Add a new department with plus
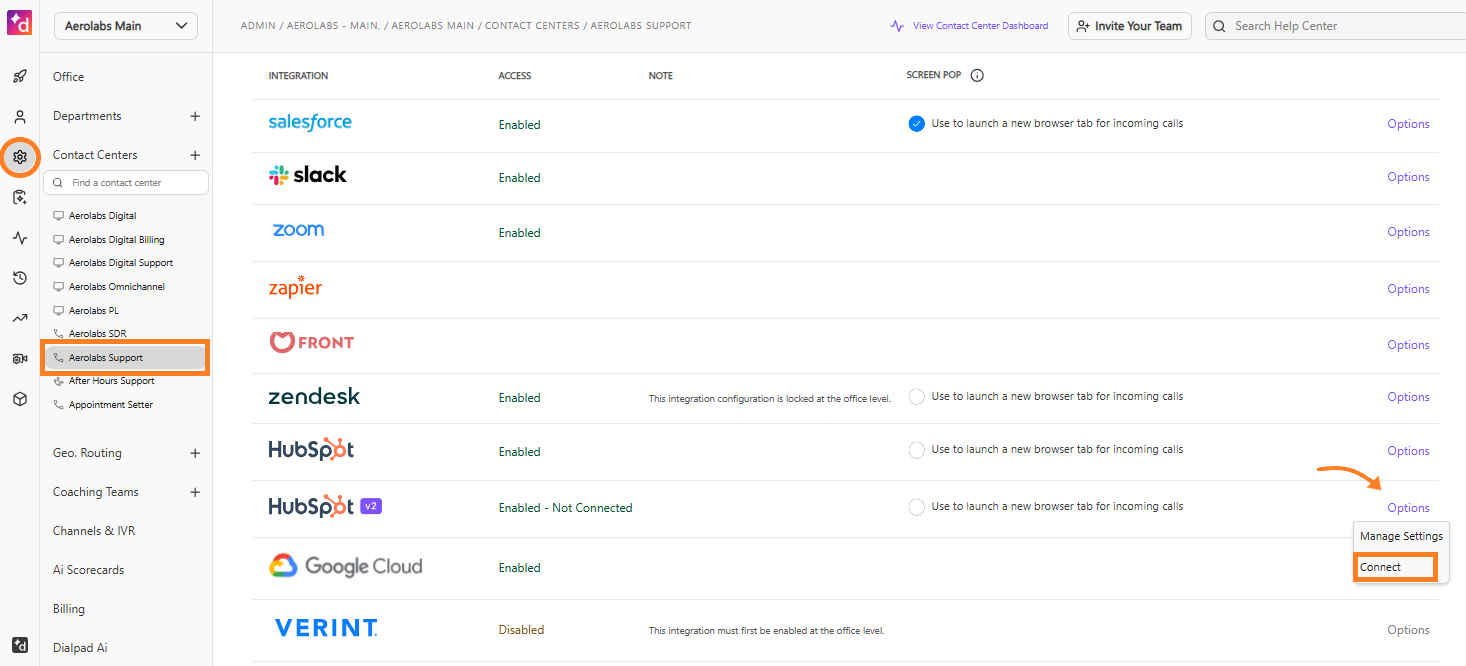This screenshot has height=666, width=1466. pos(195,116)
